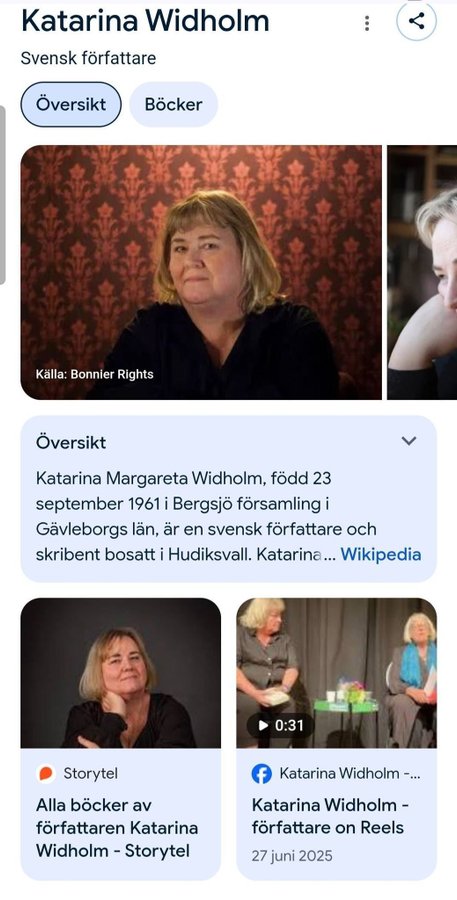The image size is (457, 900).
Task: Open the partially visible second photo
Action: pos(422,272)
